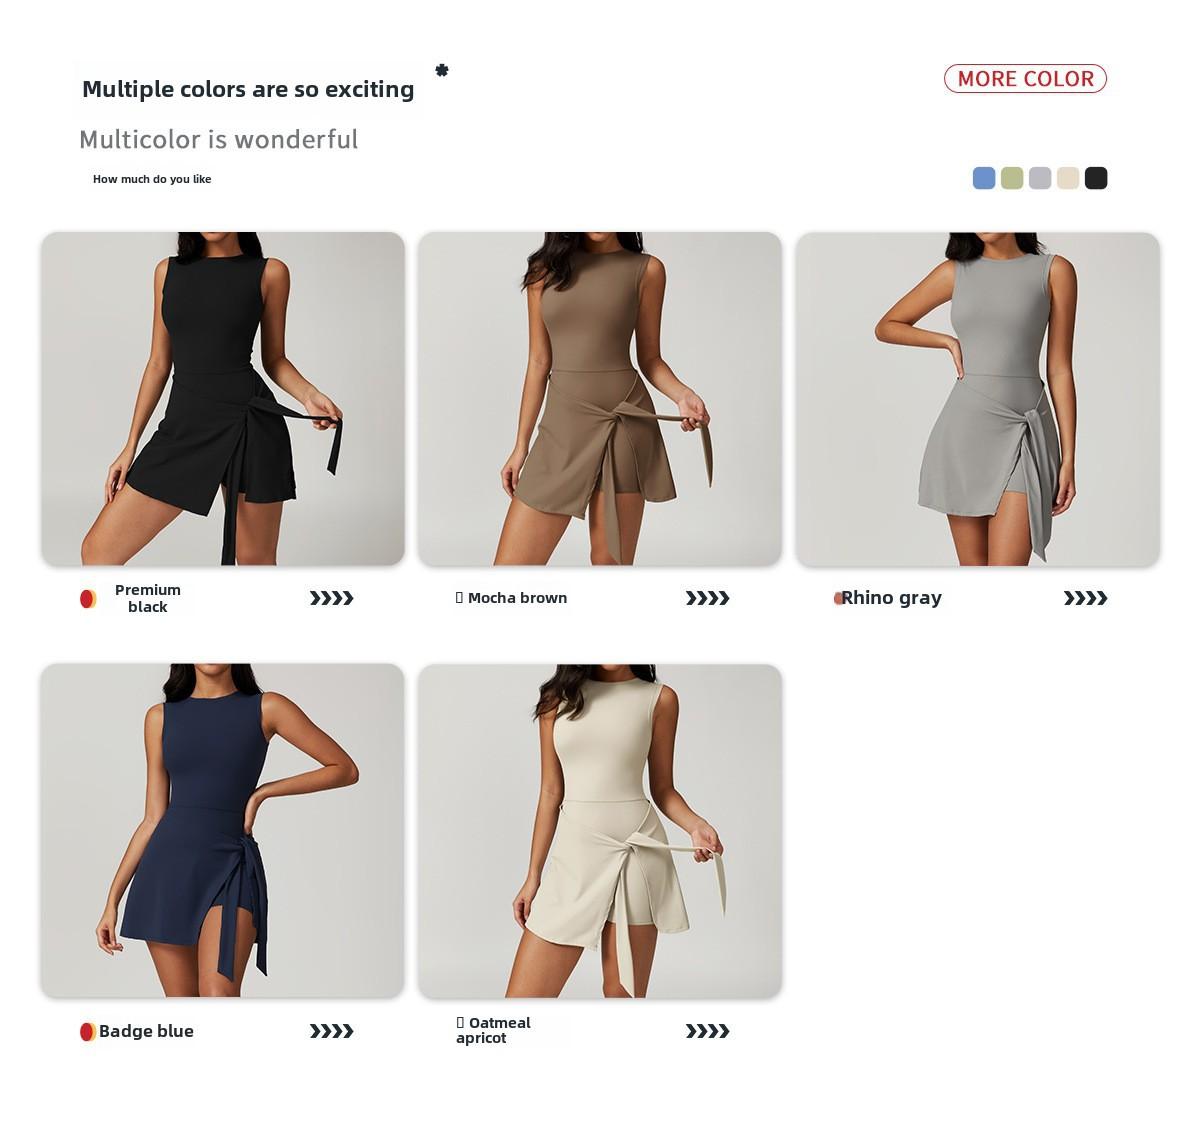Select the cream beige color swatch
The height and width of the screenshot is (1121, 1200).
1068,178
